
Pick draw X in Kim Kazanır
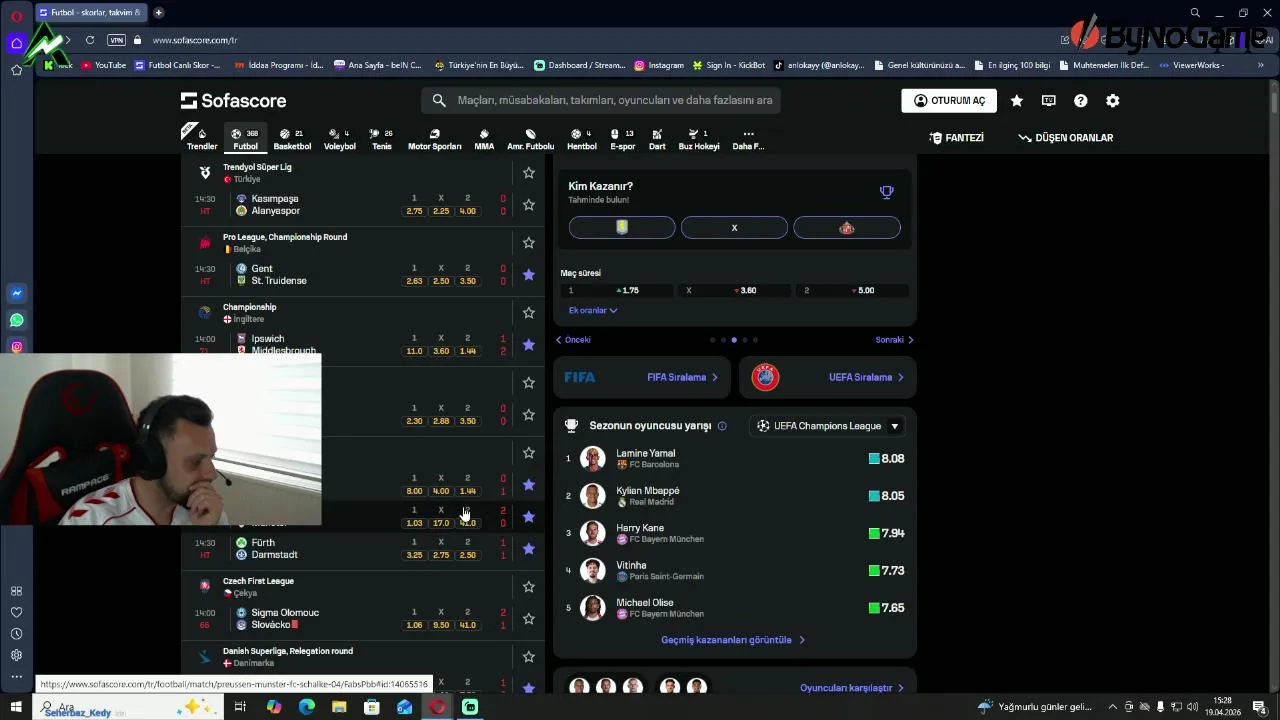734,228
